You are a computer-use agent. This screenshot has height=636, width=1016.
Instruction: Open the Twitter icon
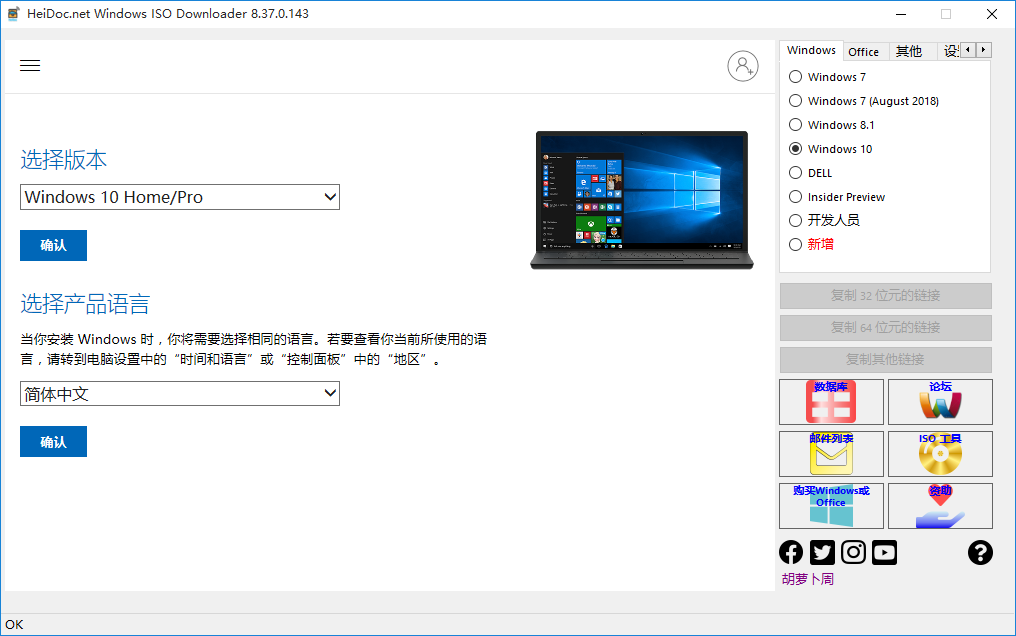coord(822,552)
